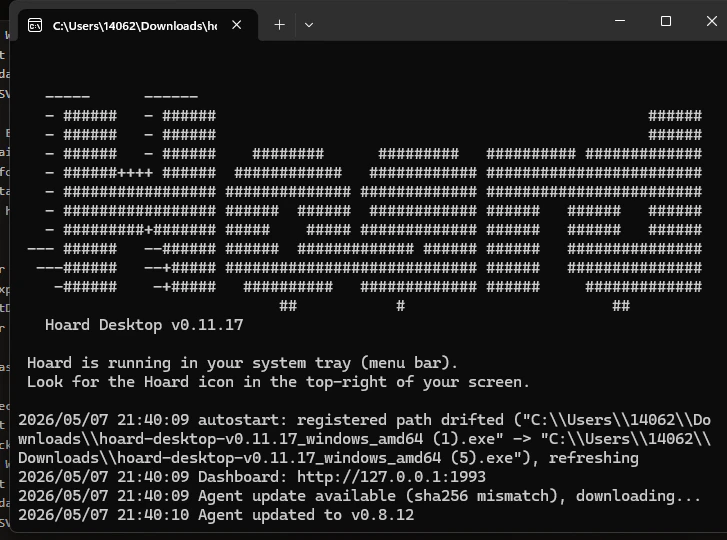Click the 'autostart: registered path drifted' log entry
Viewport: 727px width, 540px height.
[364, 438]
